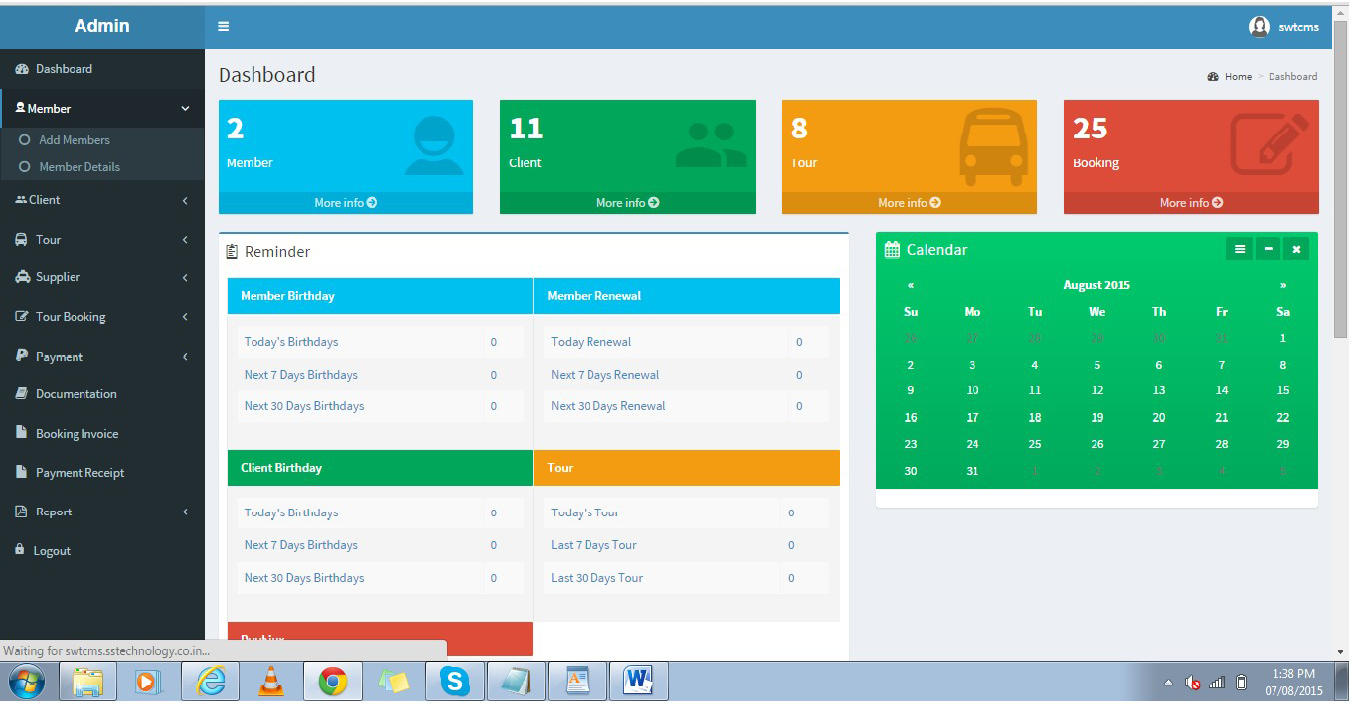Image resolution: width=1353 pixels, height=704 pixels.
Task: Collapse the Calendar panel with minus icon
Action: point(1268,249)
